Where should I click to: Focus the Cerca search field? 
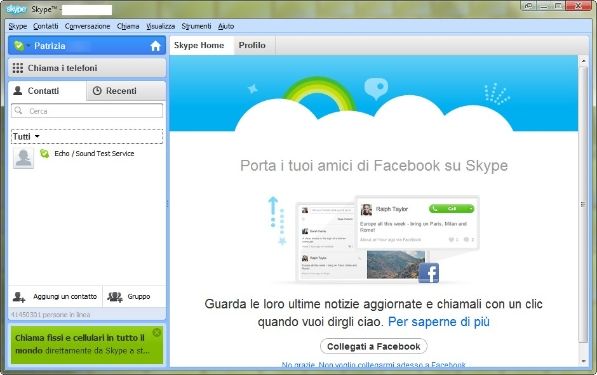click(x=87, y=111)
